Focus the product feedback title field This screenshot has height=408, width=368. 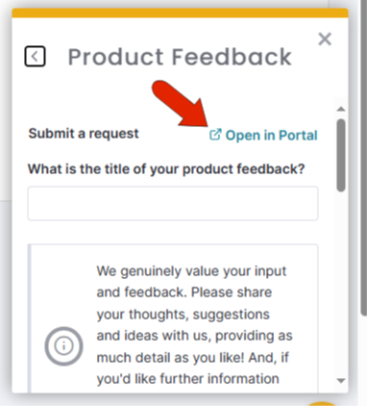pyautogui.click(x=173, y=203)
